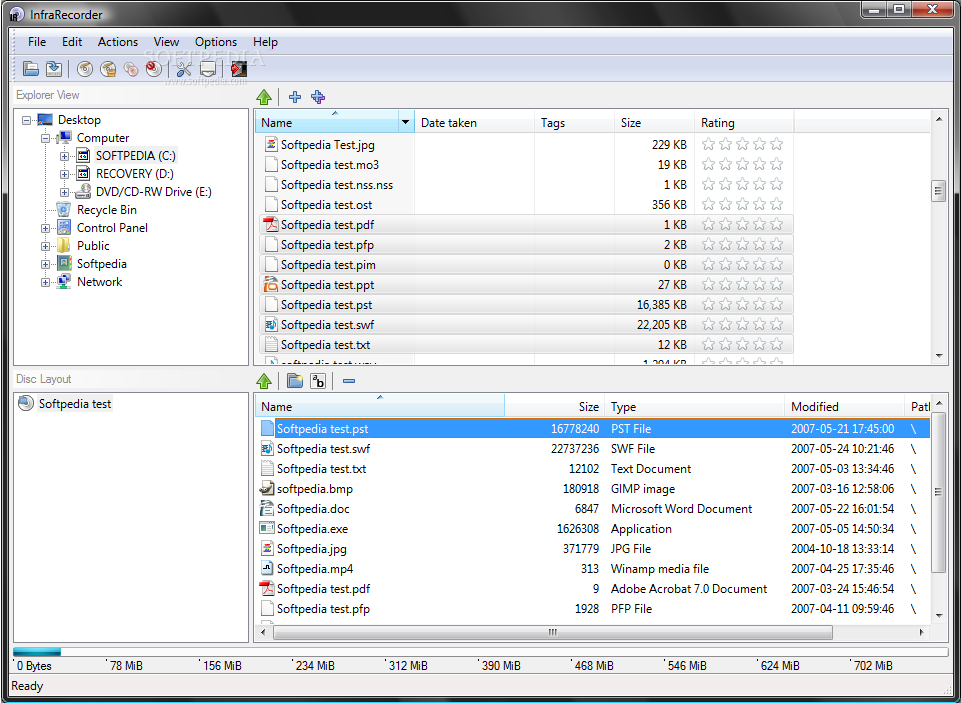This screenshot has height=703, width=961.
Task: Click the icon of Softpedia test.ppt
Action: point(271,284)
